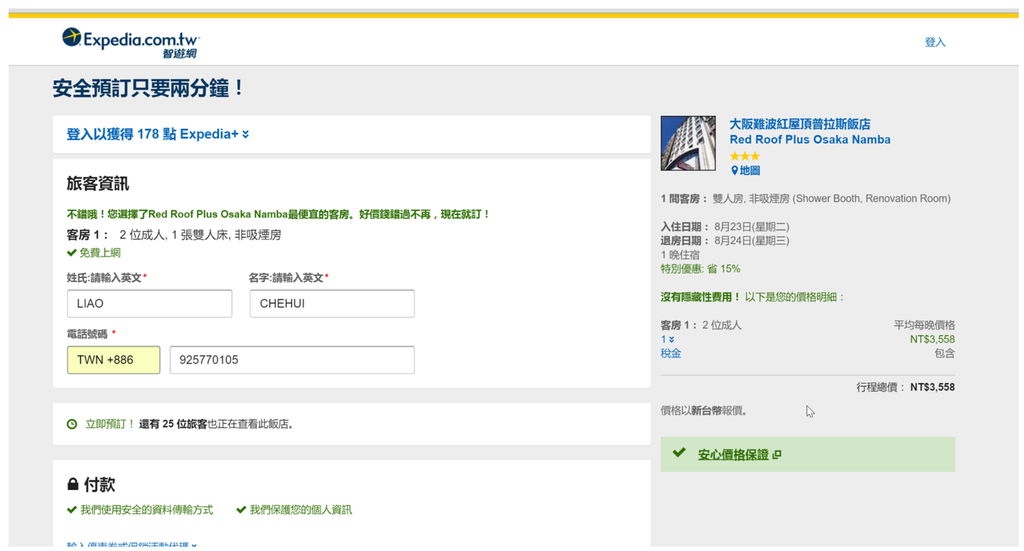Click the map pin icon beside 地圖
The height and width of the screenshot is (551, 1024).
pyautogui.click(x=734, y=170)
